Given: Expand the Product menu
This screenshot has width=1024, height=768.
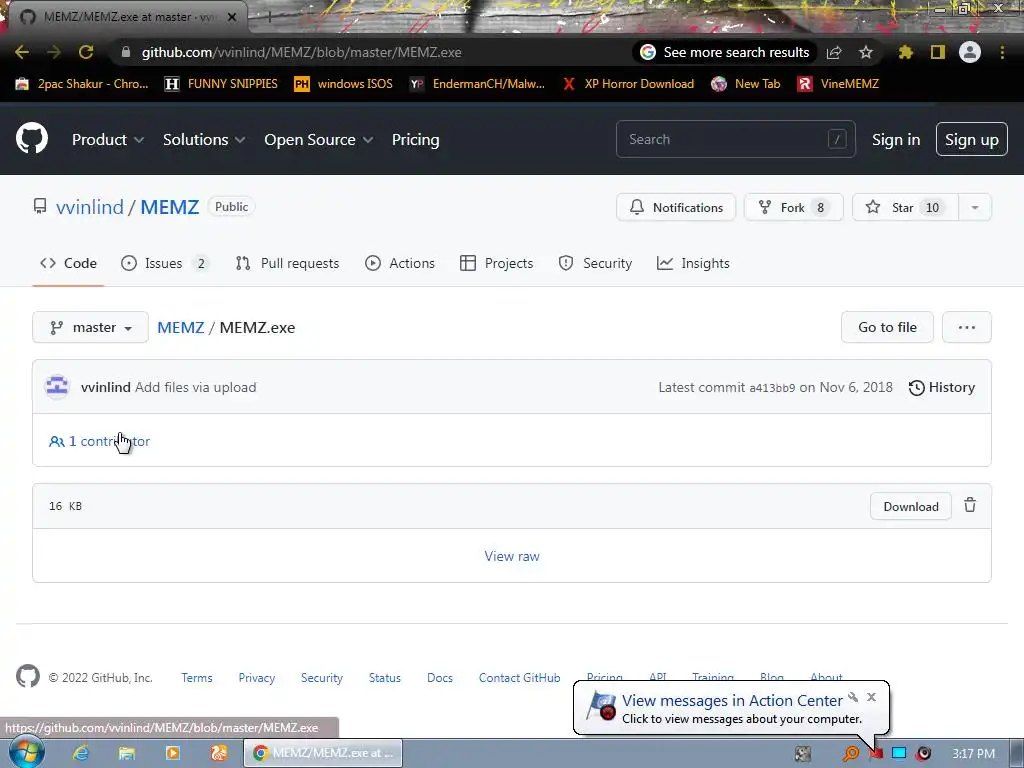Looking at the screenshot, I should (108, 140).
